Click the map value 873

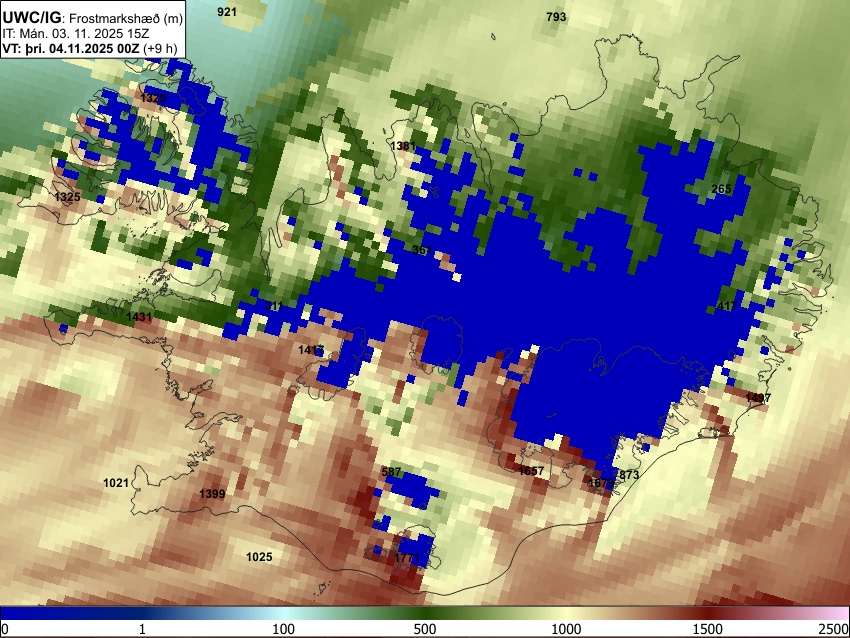(x=629, y=475)
